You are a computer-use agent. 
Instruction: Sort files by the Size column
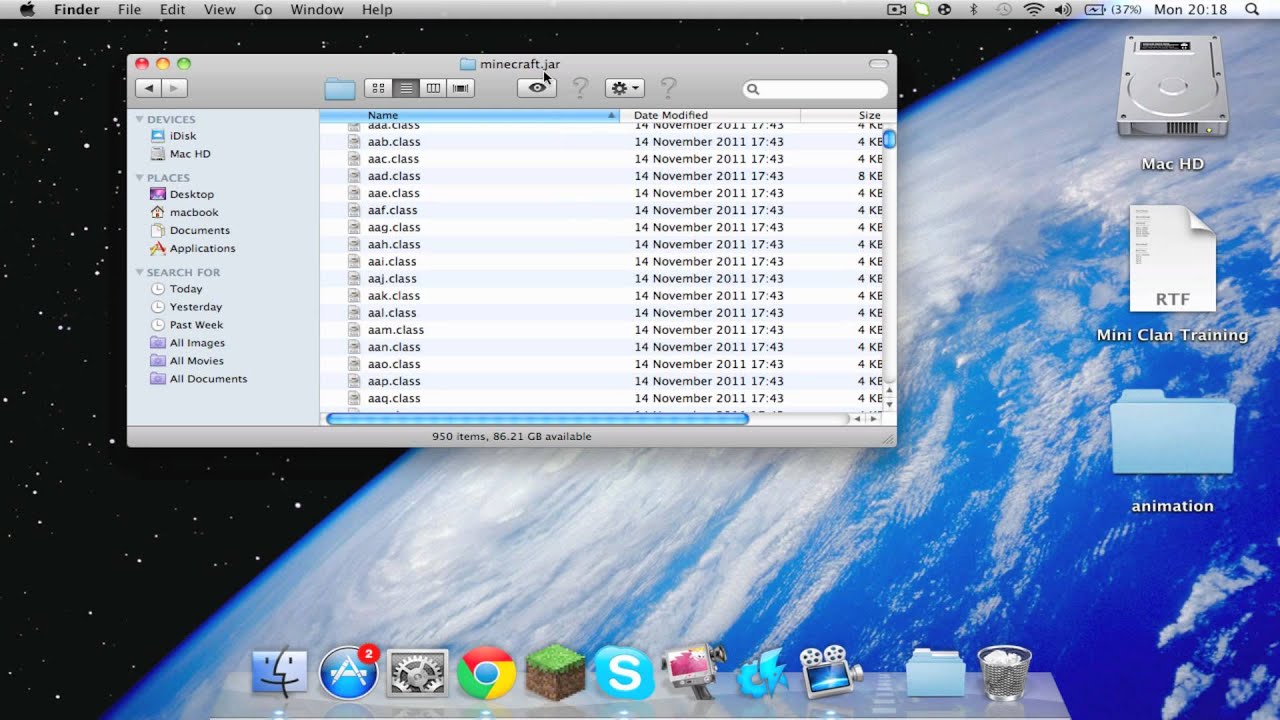(x=842, y=115)
